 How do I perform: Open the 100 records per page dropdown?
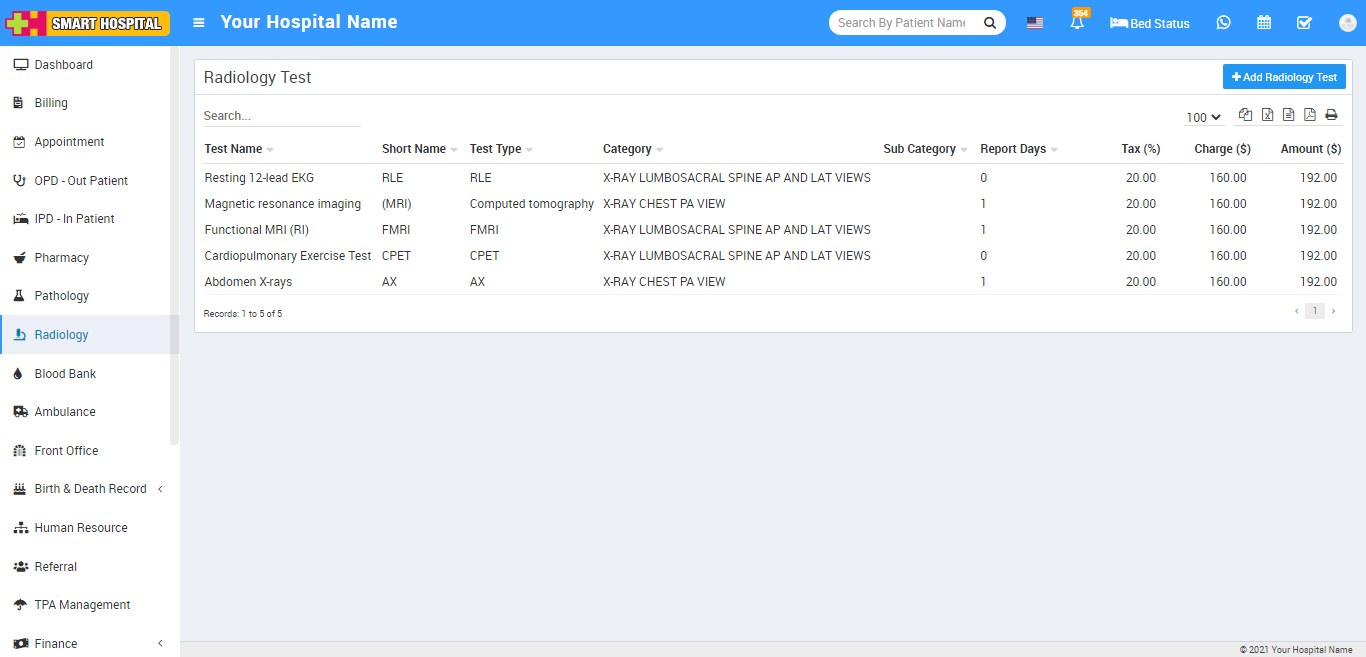[x=1203, y=118]
